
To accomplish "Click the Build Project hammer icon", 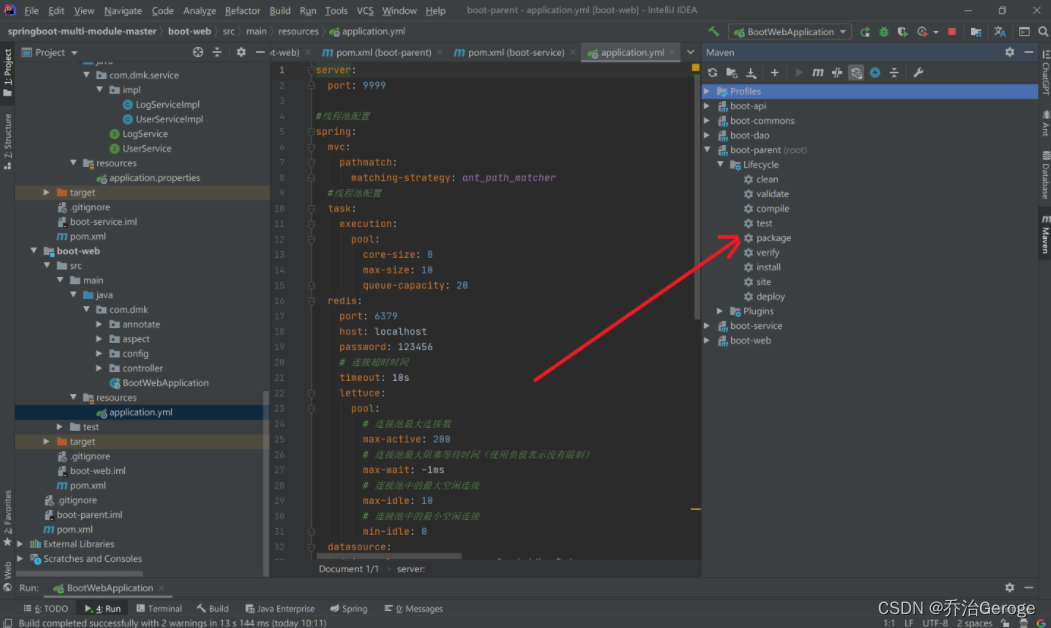I will click(713, 32).
